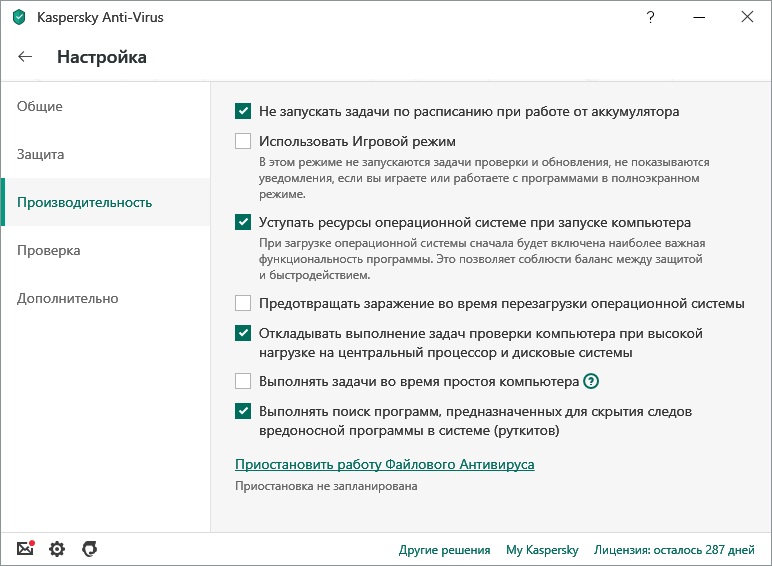The width and height of the screenshot is (772, 566).
Task: Enable 'Выполнять задачи во время простоя' checkbox
Action: (243, 381)
